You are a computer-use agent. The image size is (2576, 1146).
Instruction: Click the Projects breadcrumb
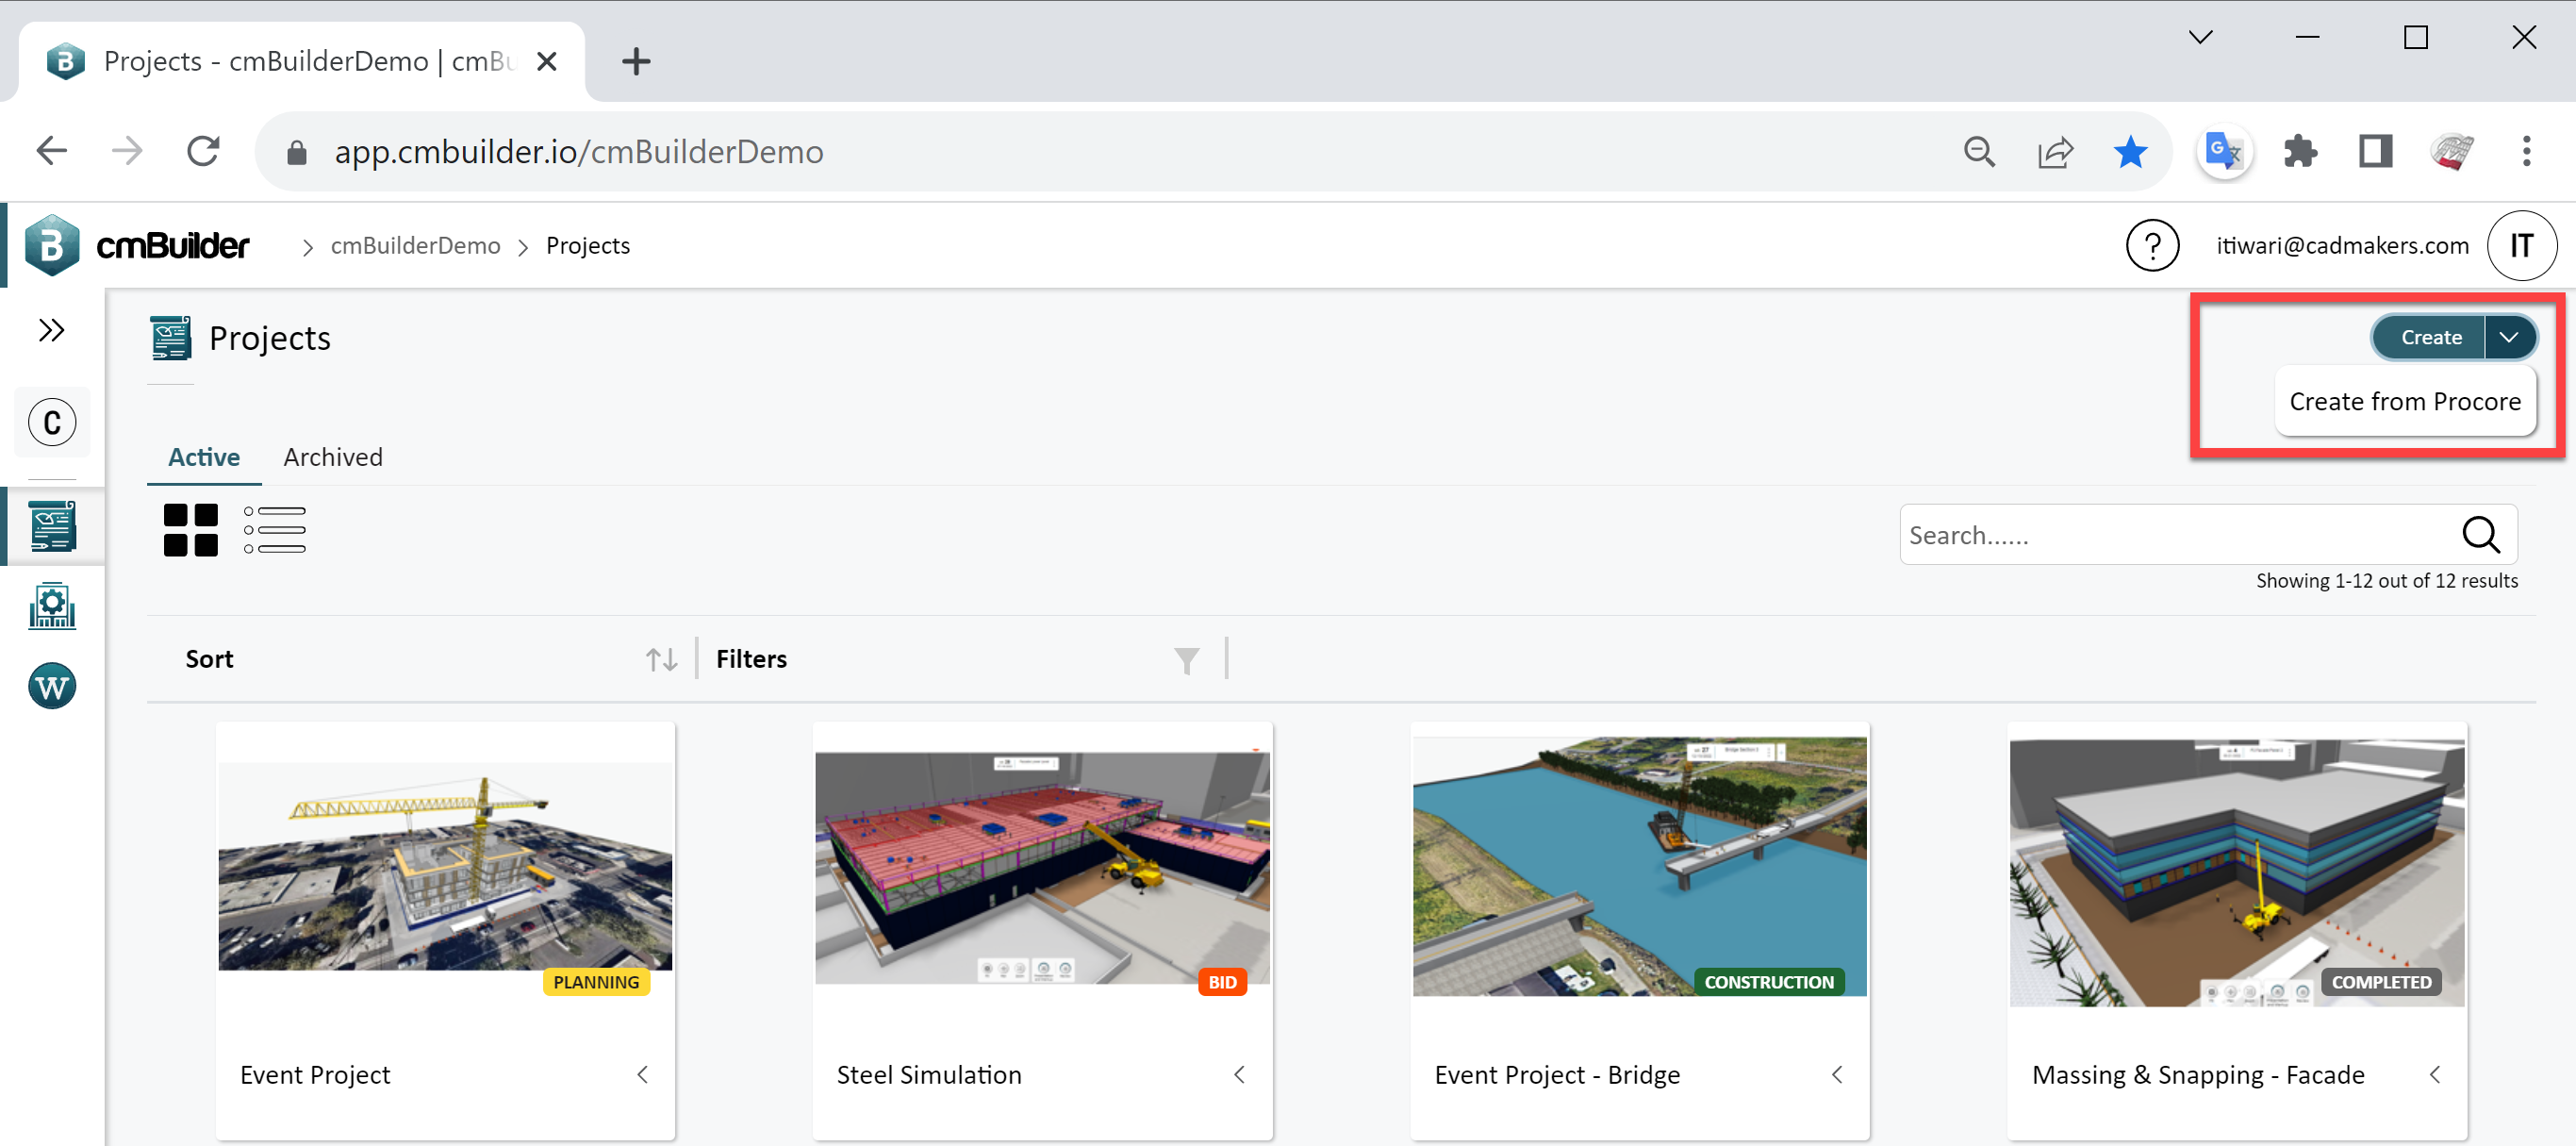click(588, 246)
